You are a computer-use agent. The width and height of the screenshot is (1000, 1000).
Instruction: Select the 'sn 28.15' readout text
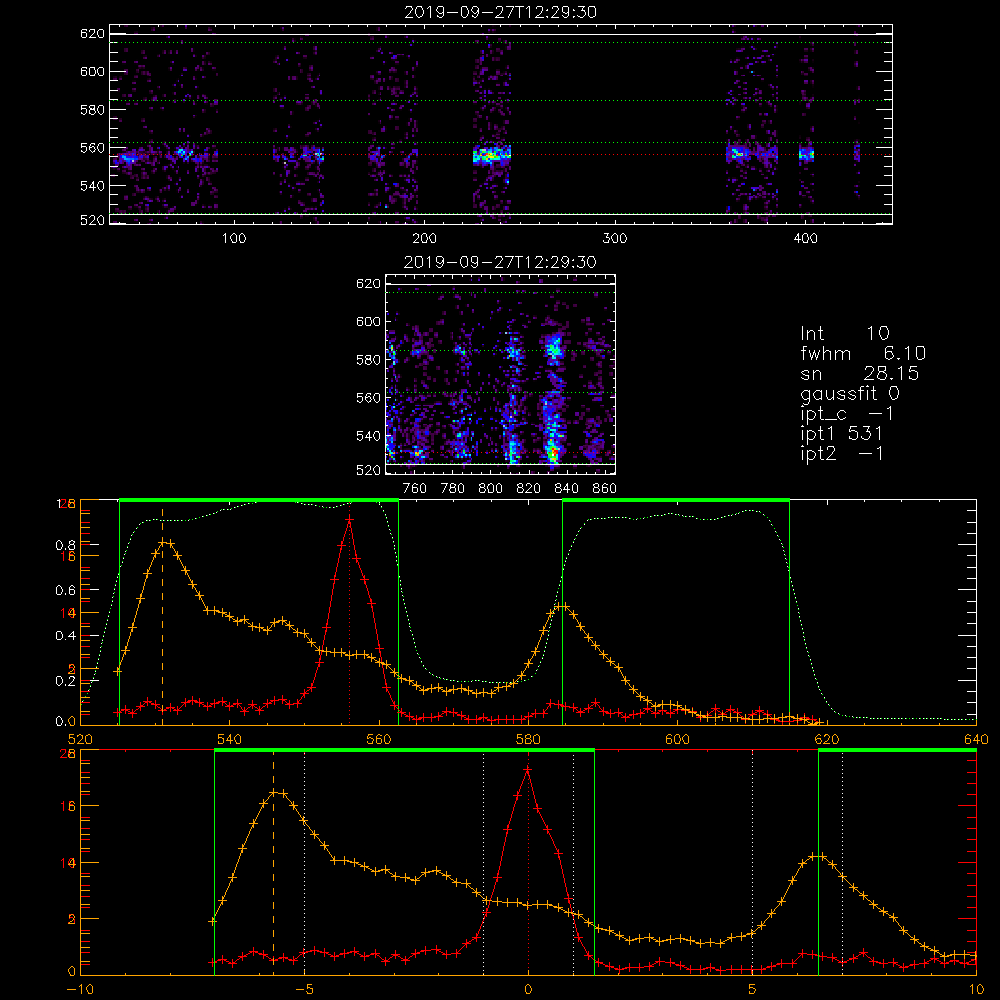859,373
